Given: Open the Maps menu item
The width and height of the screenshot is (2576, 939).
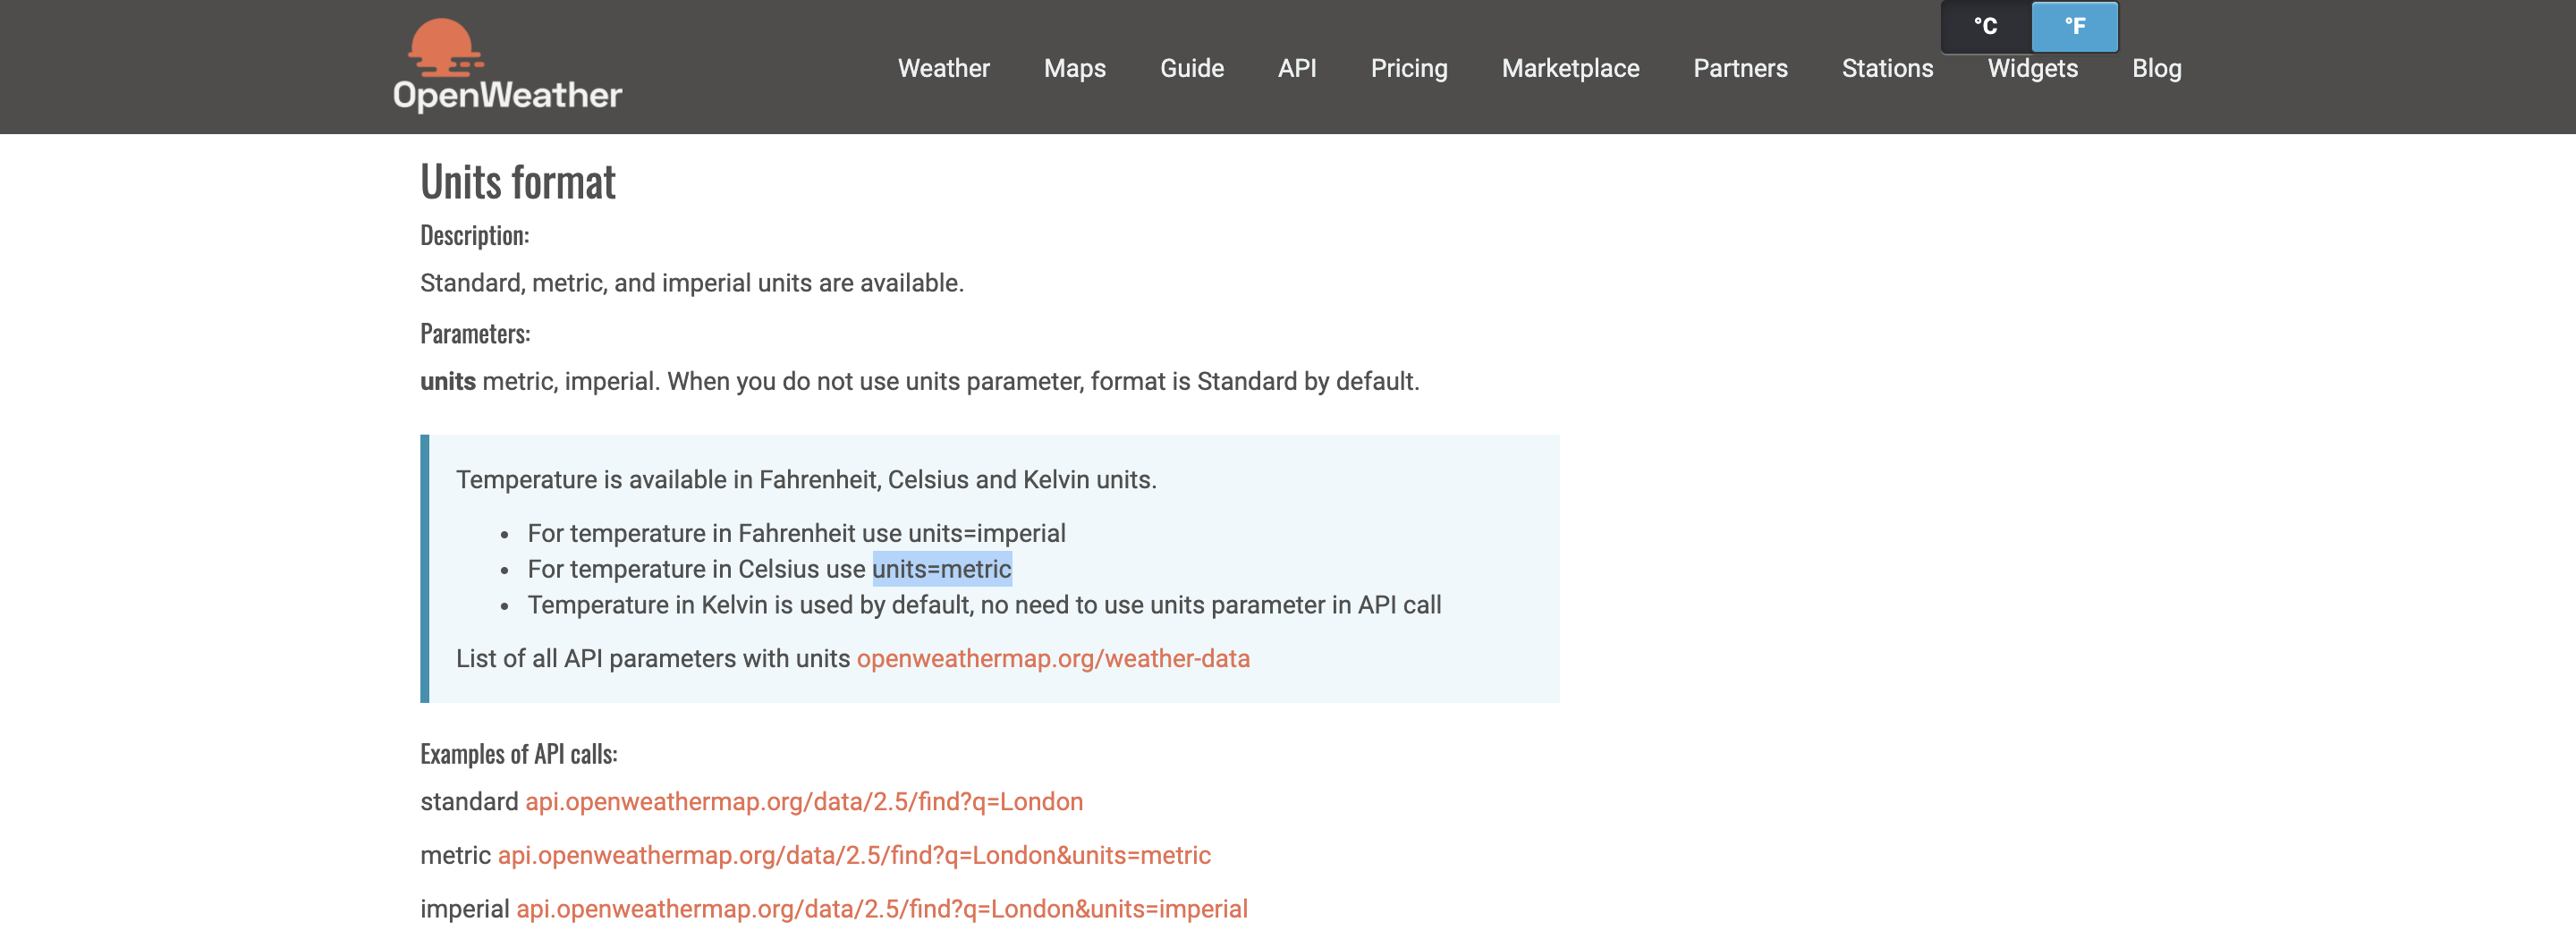Looking at the screenshot, I should click(x=1074, y=68).
